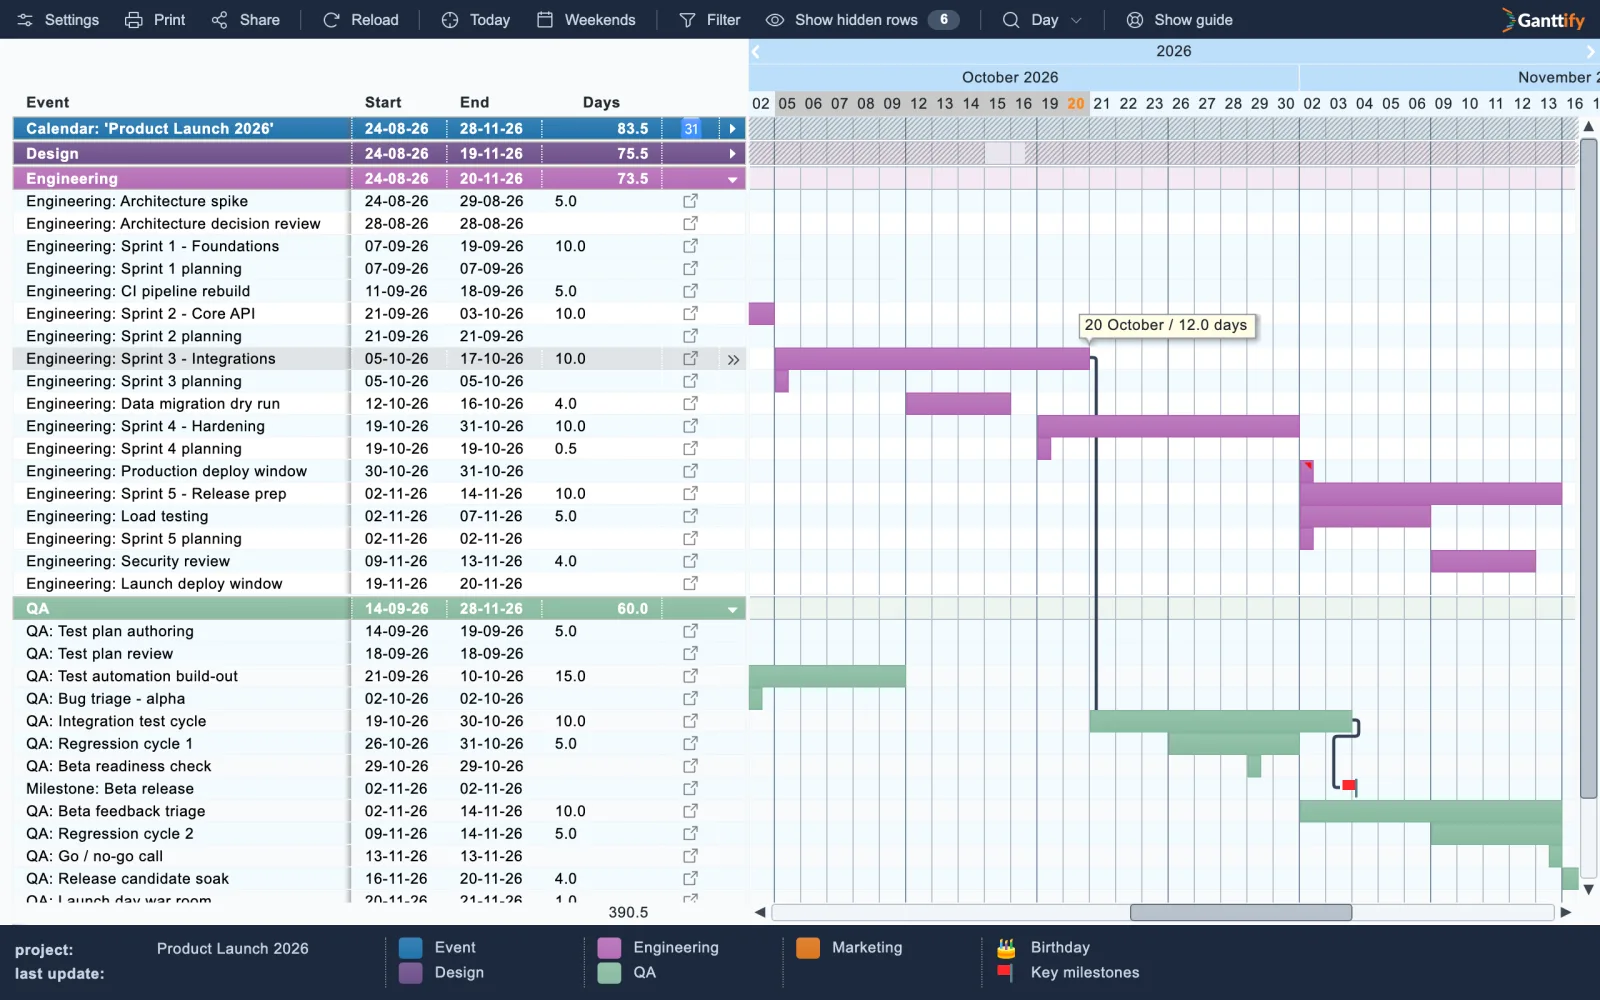This screenshot has height=1000, width=1600.
Task: Select row Engineering: Security review
Action: tap(379, 561)
